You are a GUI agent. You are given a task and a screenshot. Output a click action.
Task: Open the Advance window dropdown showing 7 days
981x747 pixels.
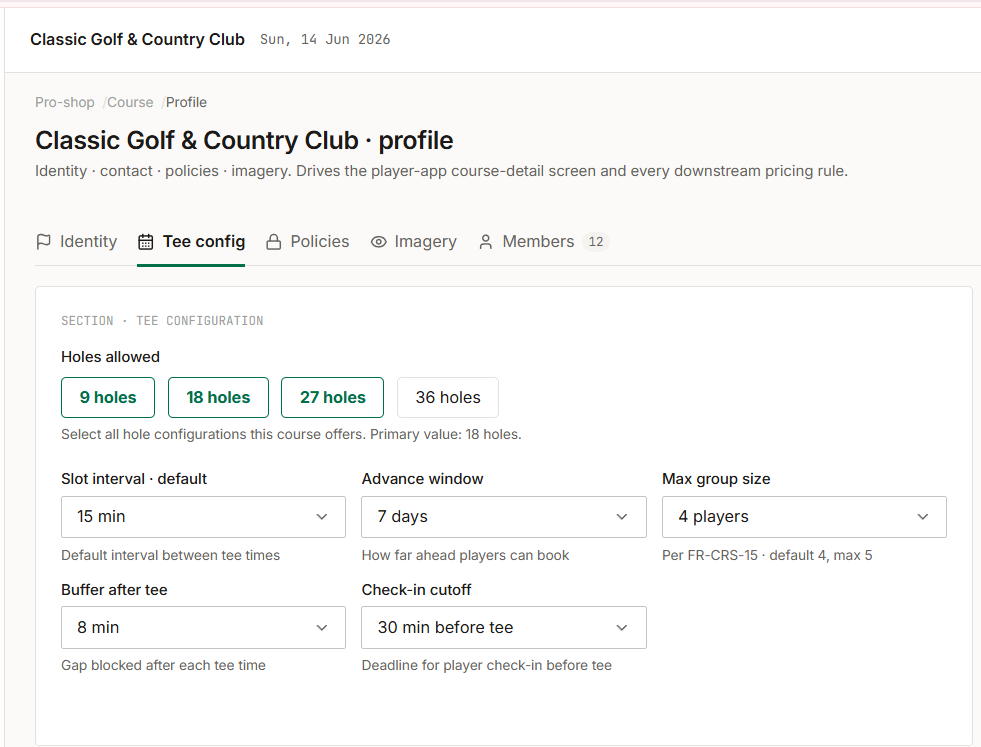point(504,517)
